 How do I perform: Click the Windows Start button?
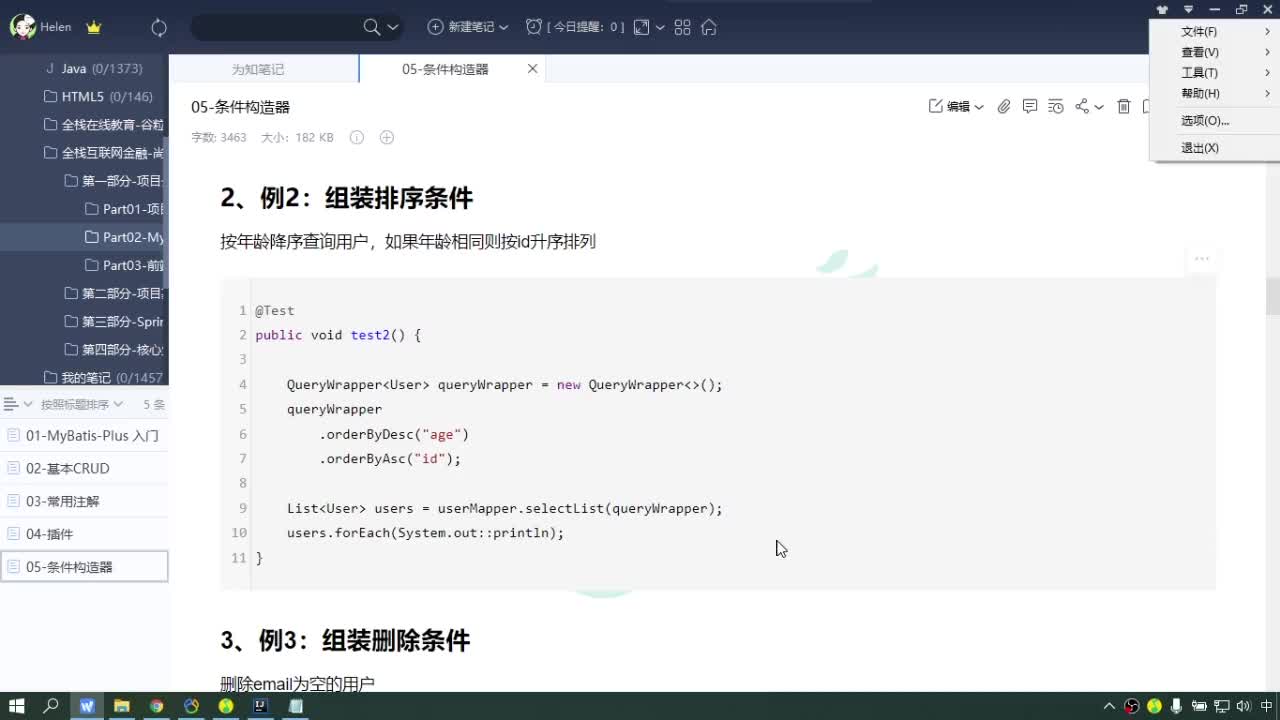pos(17,706)
